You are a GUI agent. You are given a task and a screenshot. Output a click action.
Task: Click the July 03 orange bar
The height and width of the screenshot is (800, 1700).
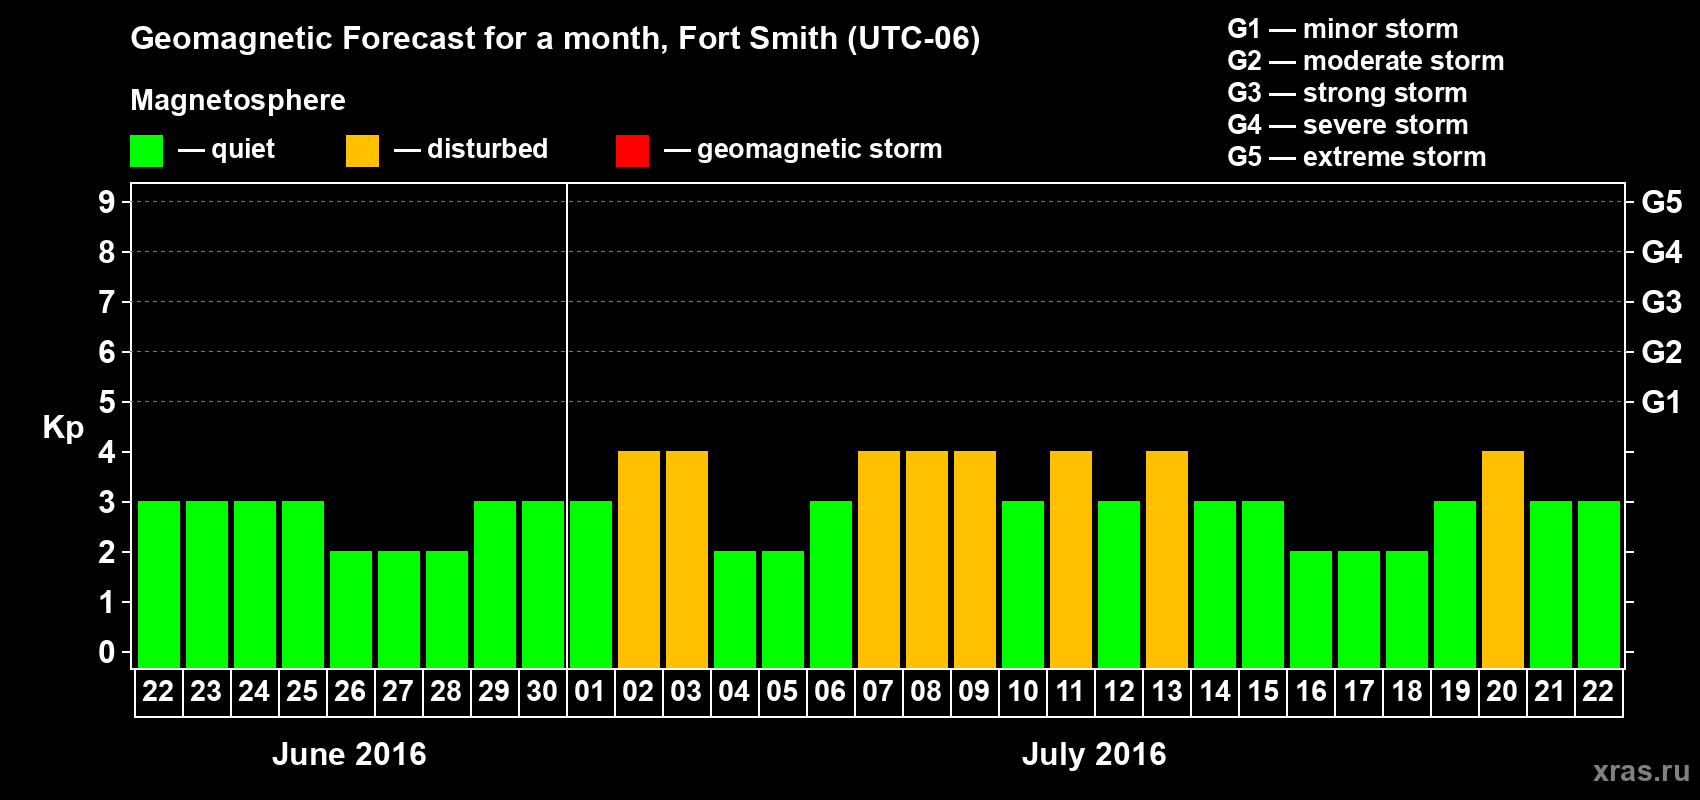687,559
